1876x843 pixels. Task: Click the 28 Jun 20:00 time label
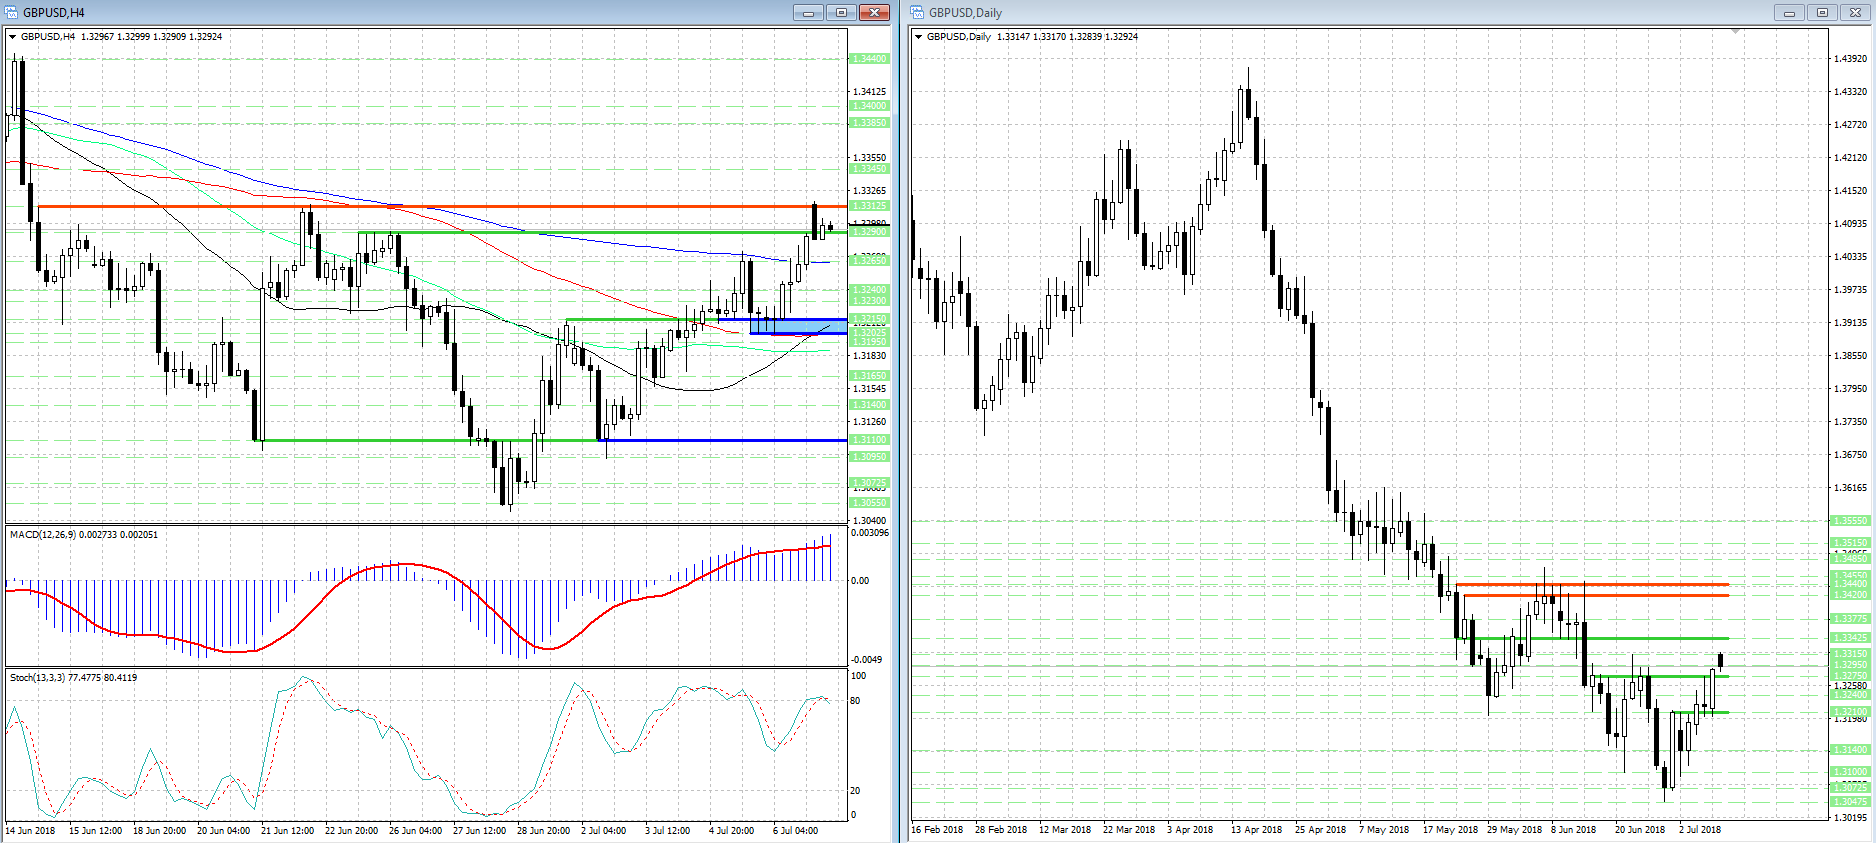pos(543,831)
